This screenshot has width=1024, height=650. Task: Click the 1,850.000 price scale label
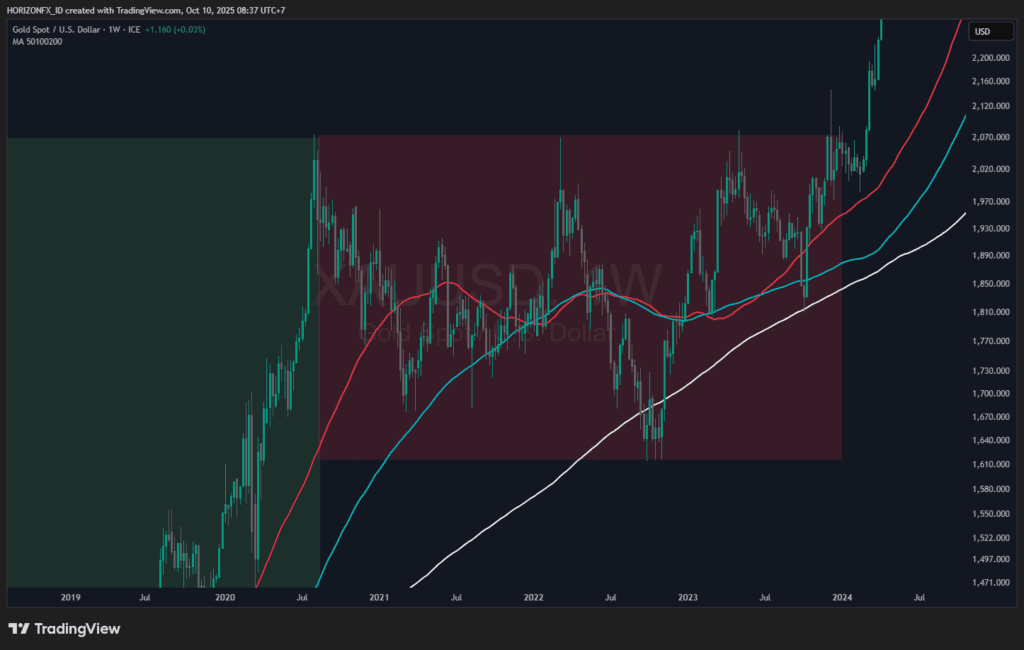[x=989, y=284]
